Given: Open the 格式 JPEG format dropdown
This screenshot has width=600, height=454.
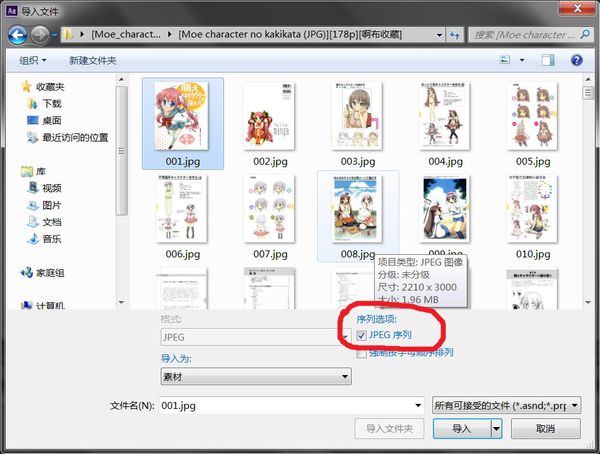Looking at the screenshot, I should (x=256, y=337).
